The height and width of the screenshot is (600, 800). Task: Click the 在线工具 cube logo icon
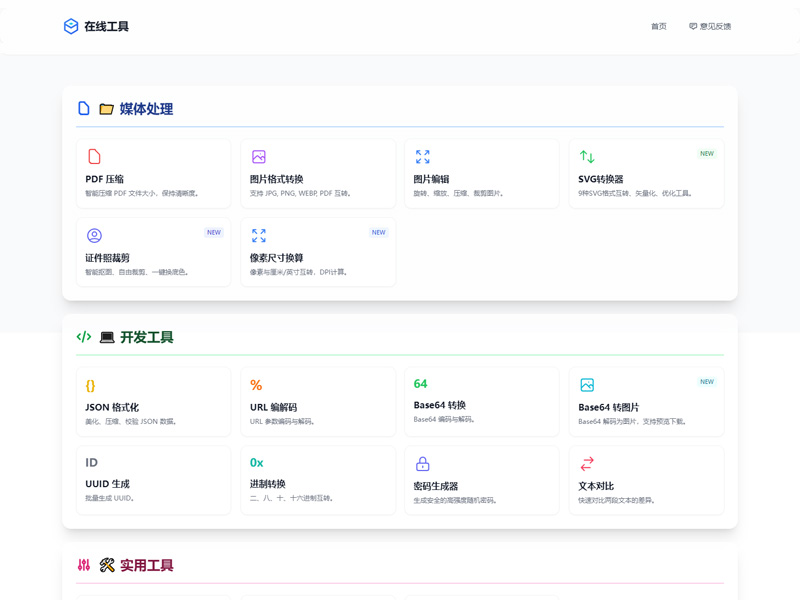(71, 26)
